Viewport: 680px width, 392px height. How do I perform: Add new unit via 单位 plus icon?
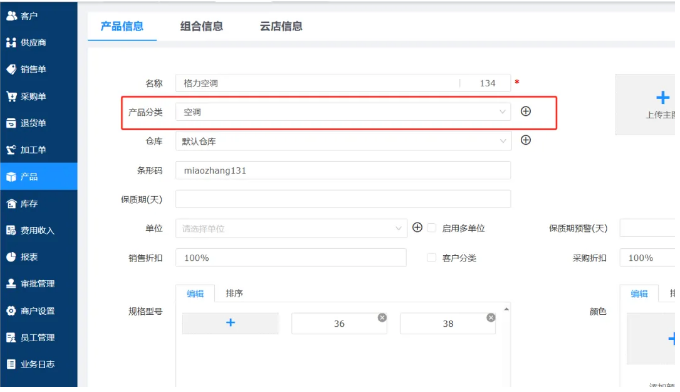pyautogui.click(x=417, y=228)
